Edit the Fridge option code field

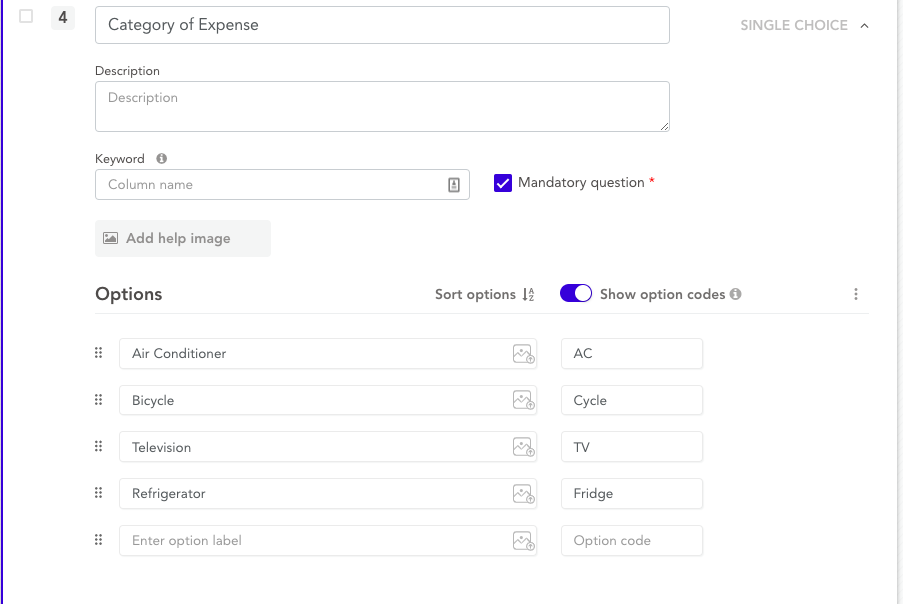631,494
